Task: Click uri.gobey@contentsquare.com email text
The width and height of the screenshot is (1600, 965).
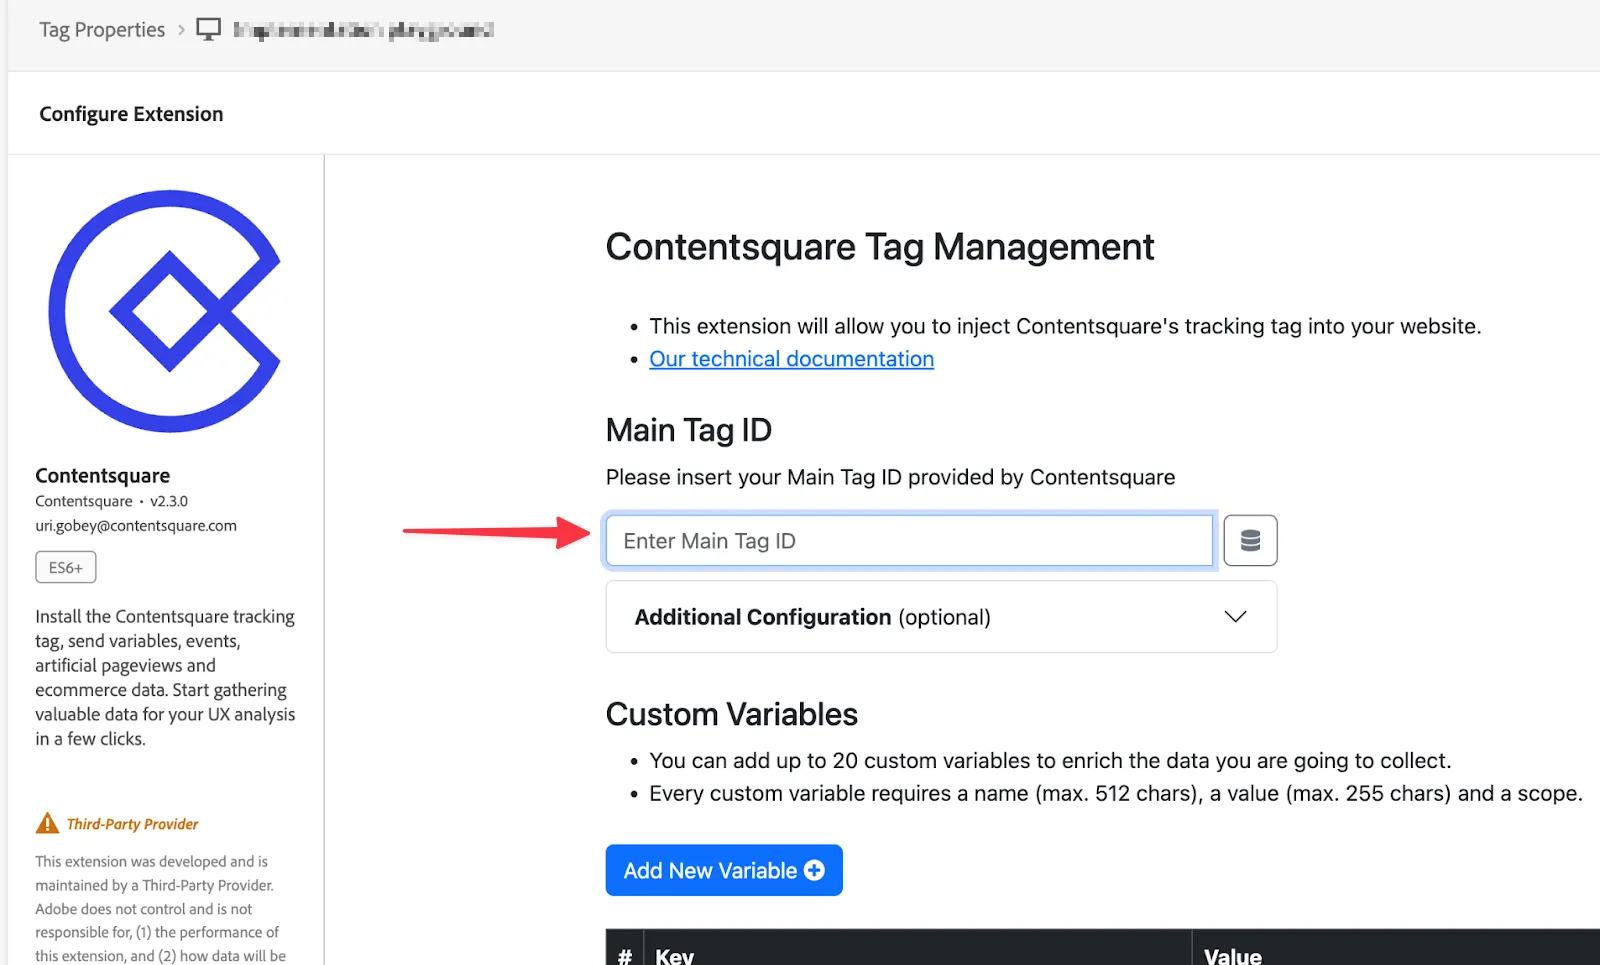Action: (136, 525)
